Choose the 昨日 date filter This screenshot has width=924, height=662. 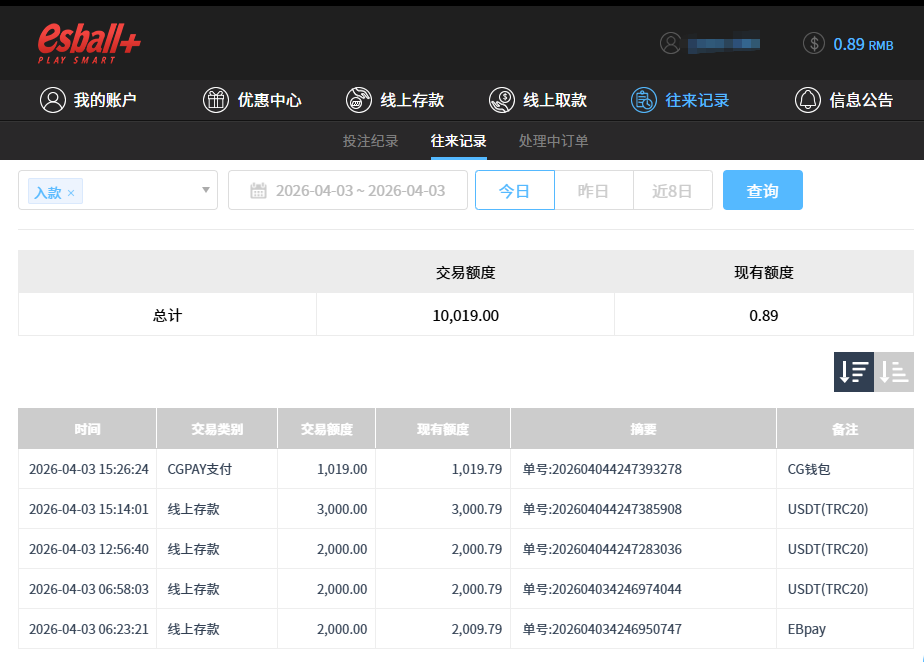[x=593, y=190]
